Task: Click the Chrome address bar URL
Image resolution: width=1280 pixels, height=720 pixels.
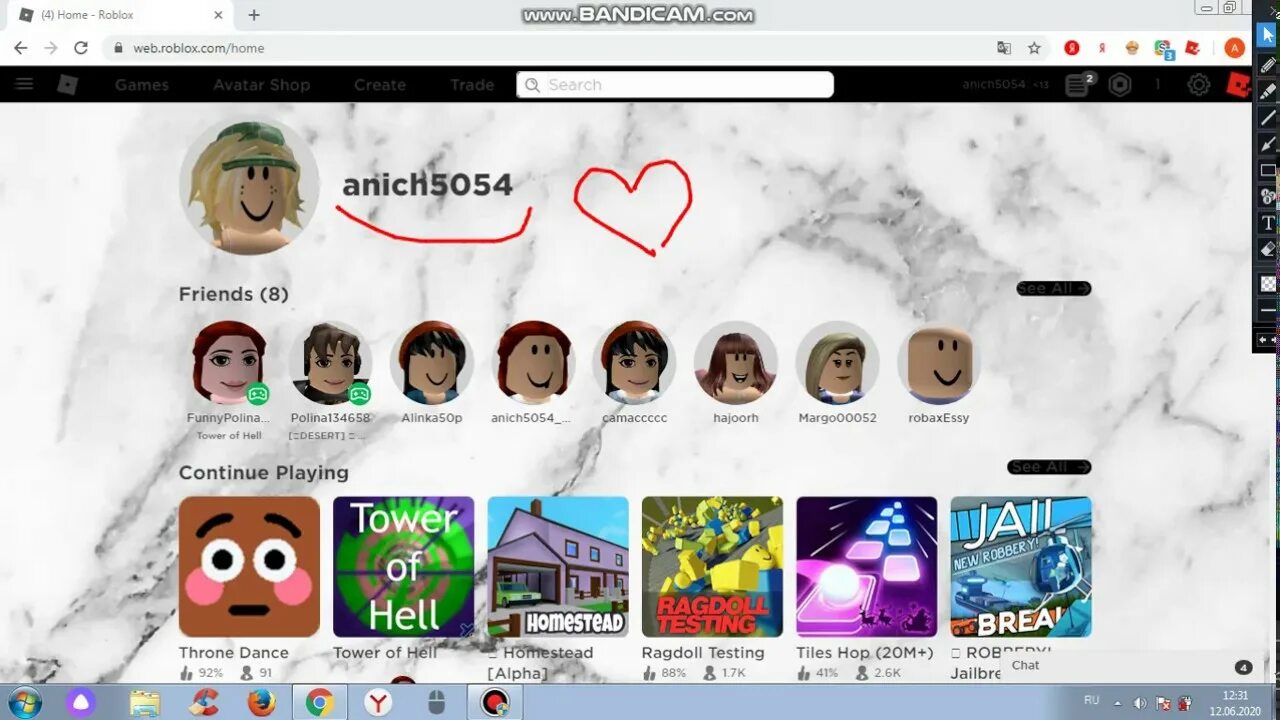Action: pyautogui.click(x=199, y=48)
